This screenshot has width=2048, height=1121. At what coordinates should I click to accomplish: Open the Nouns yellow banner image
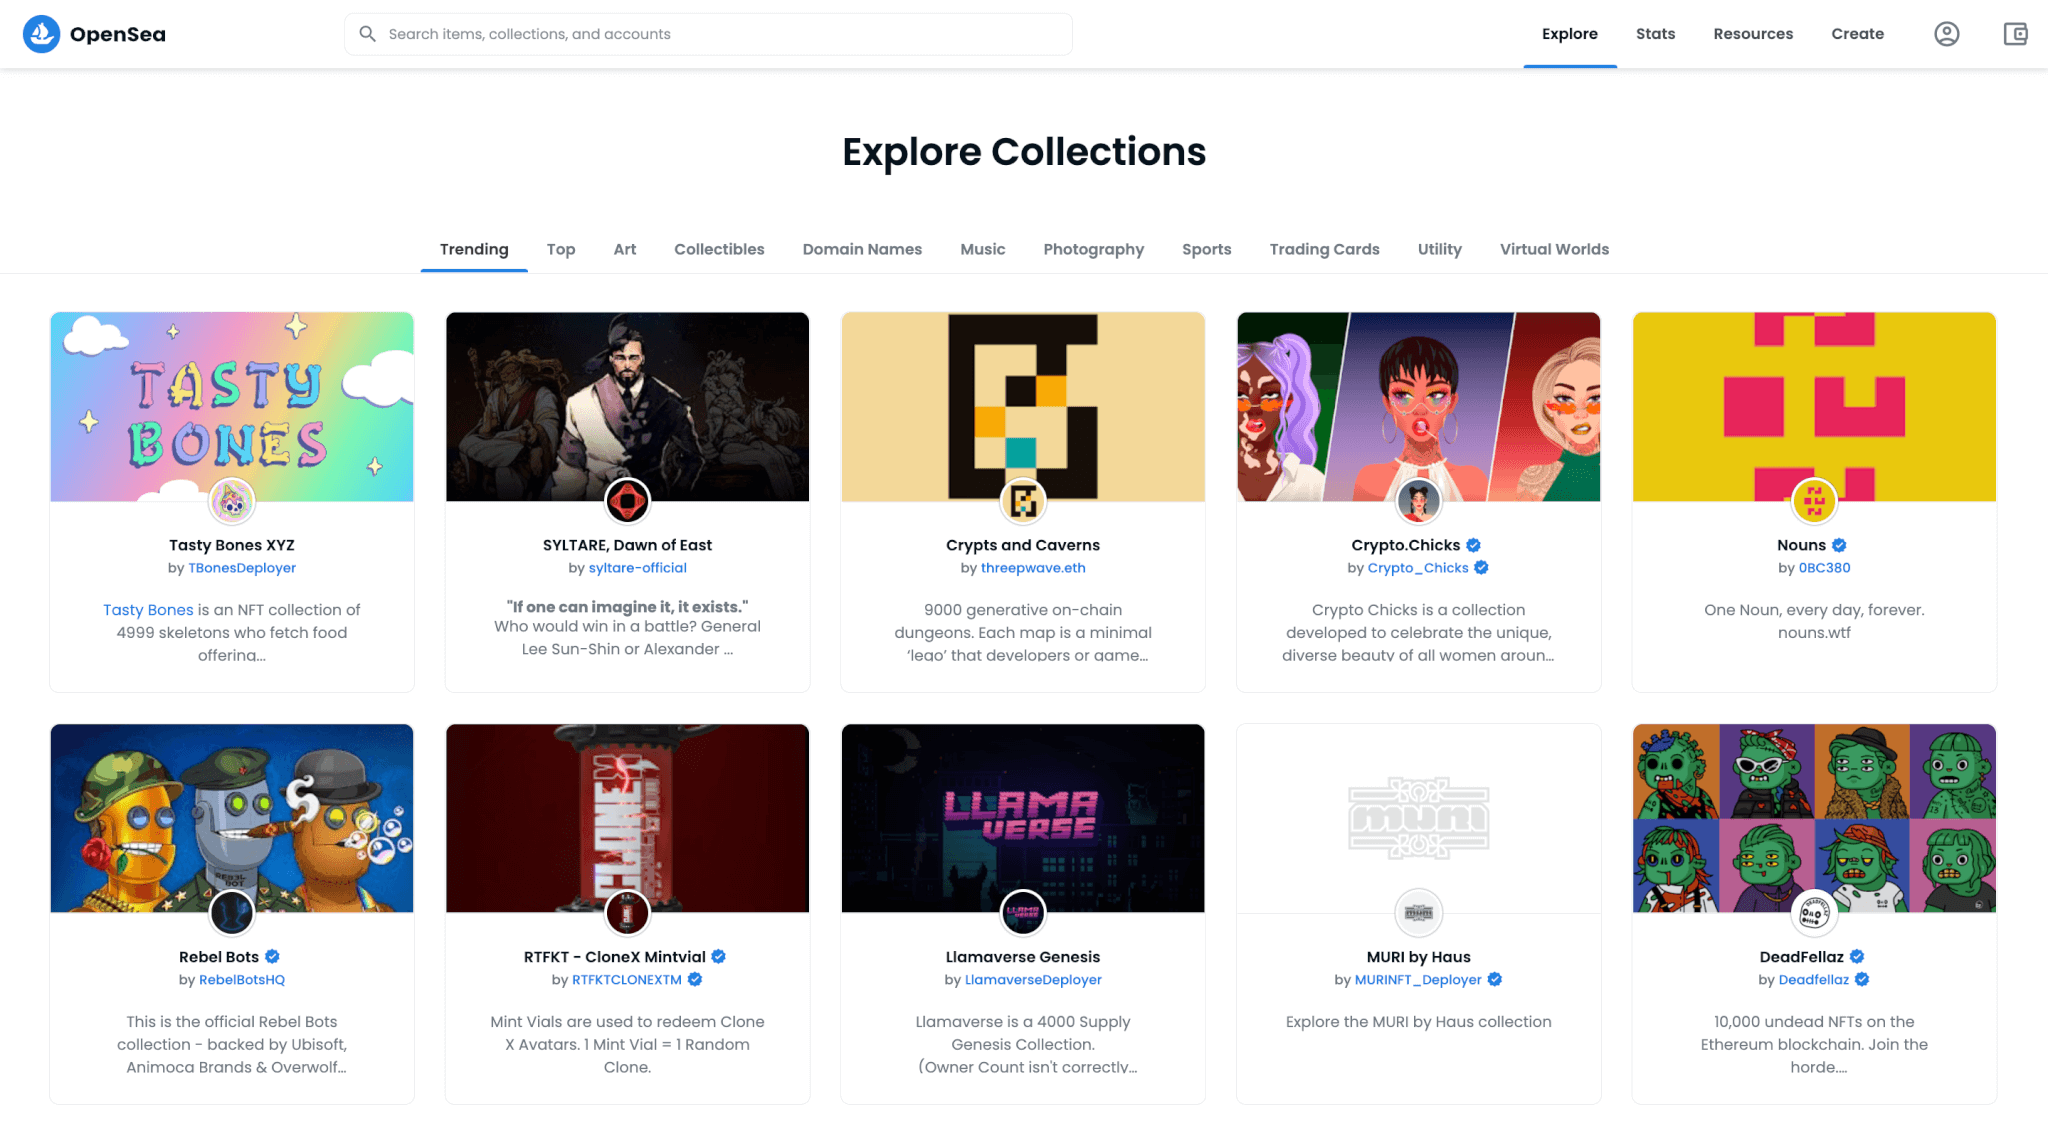click(x=1814, y=407)
